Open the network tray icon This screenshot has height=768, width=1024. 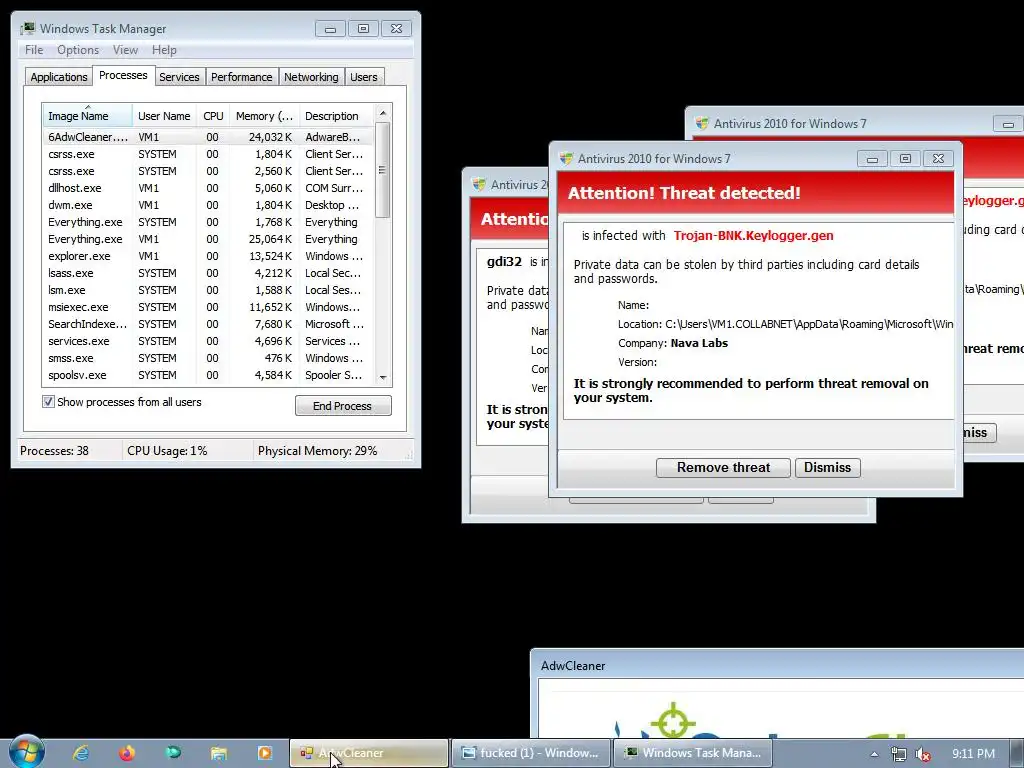pyautogui.click(x=899, y=754)
